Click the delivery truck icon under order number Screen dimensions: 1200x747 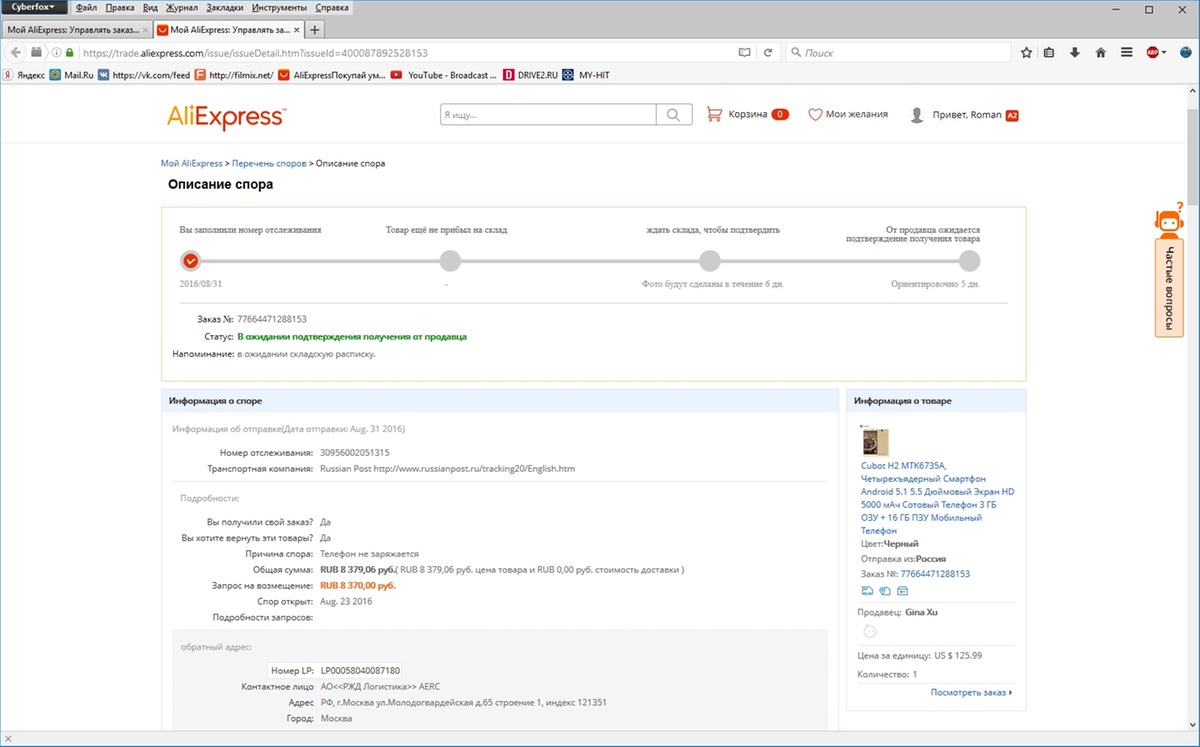point(866,591)
